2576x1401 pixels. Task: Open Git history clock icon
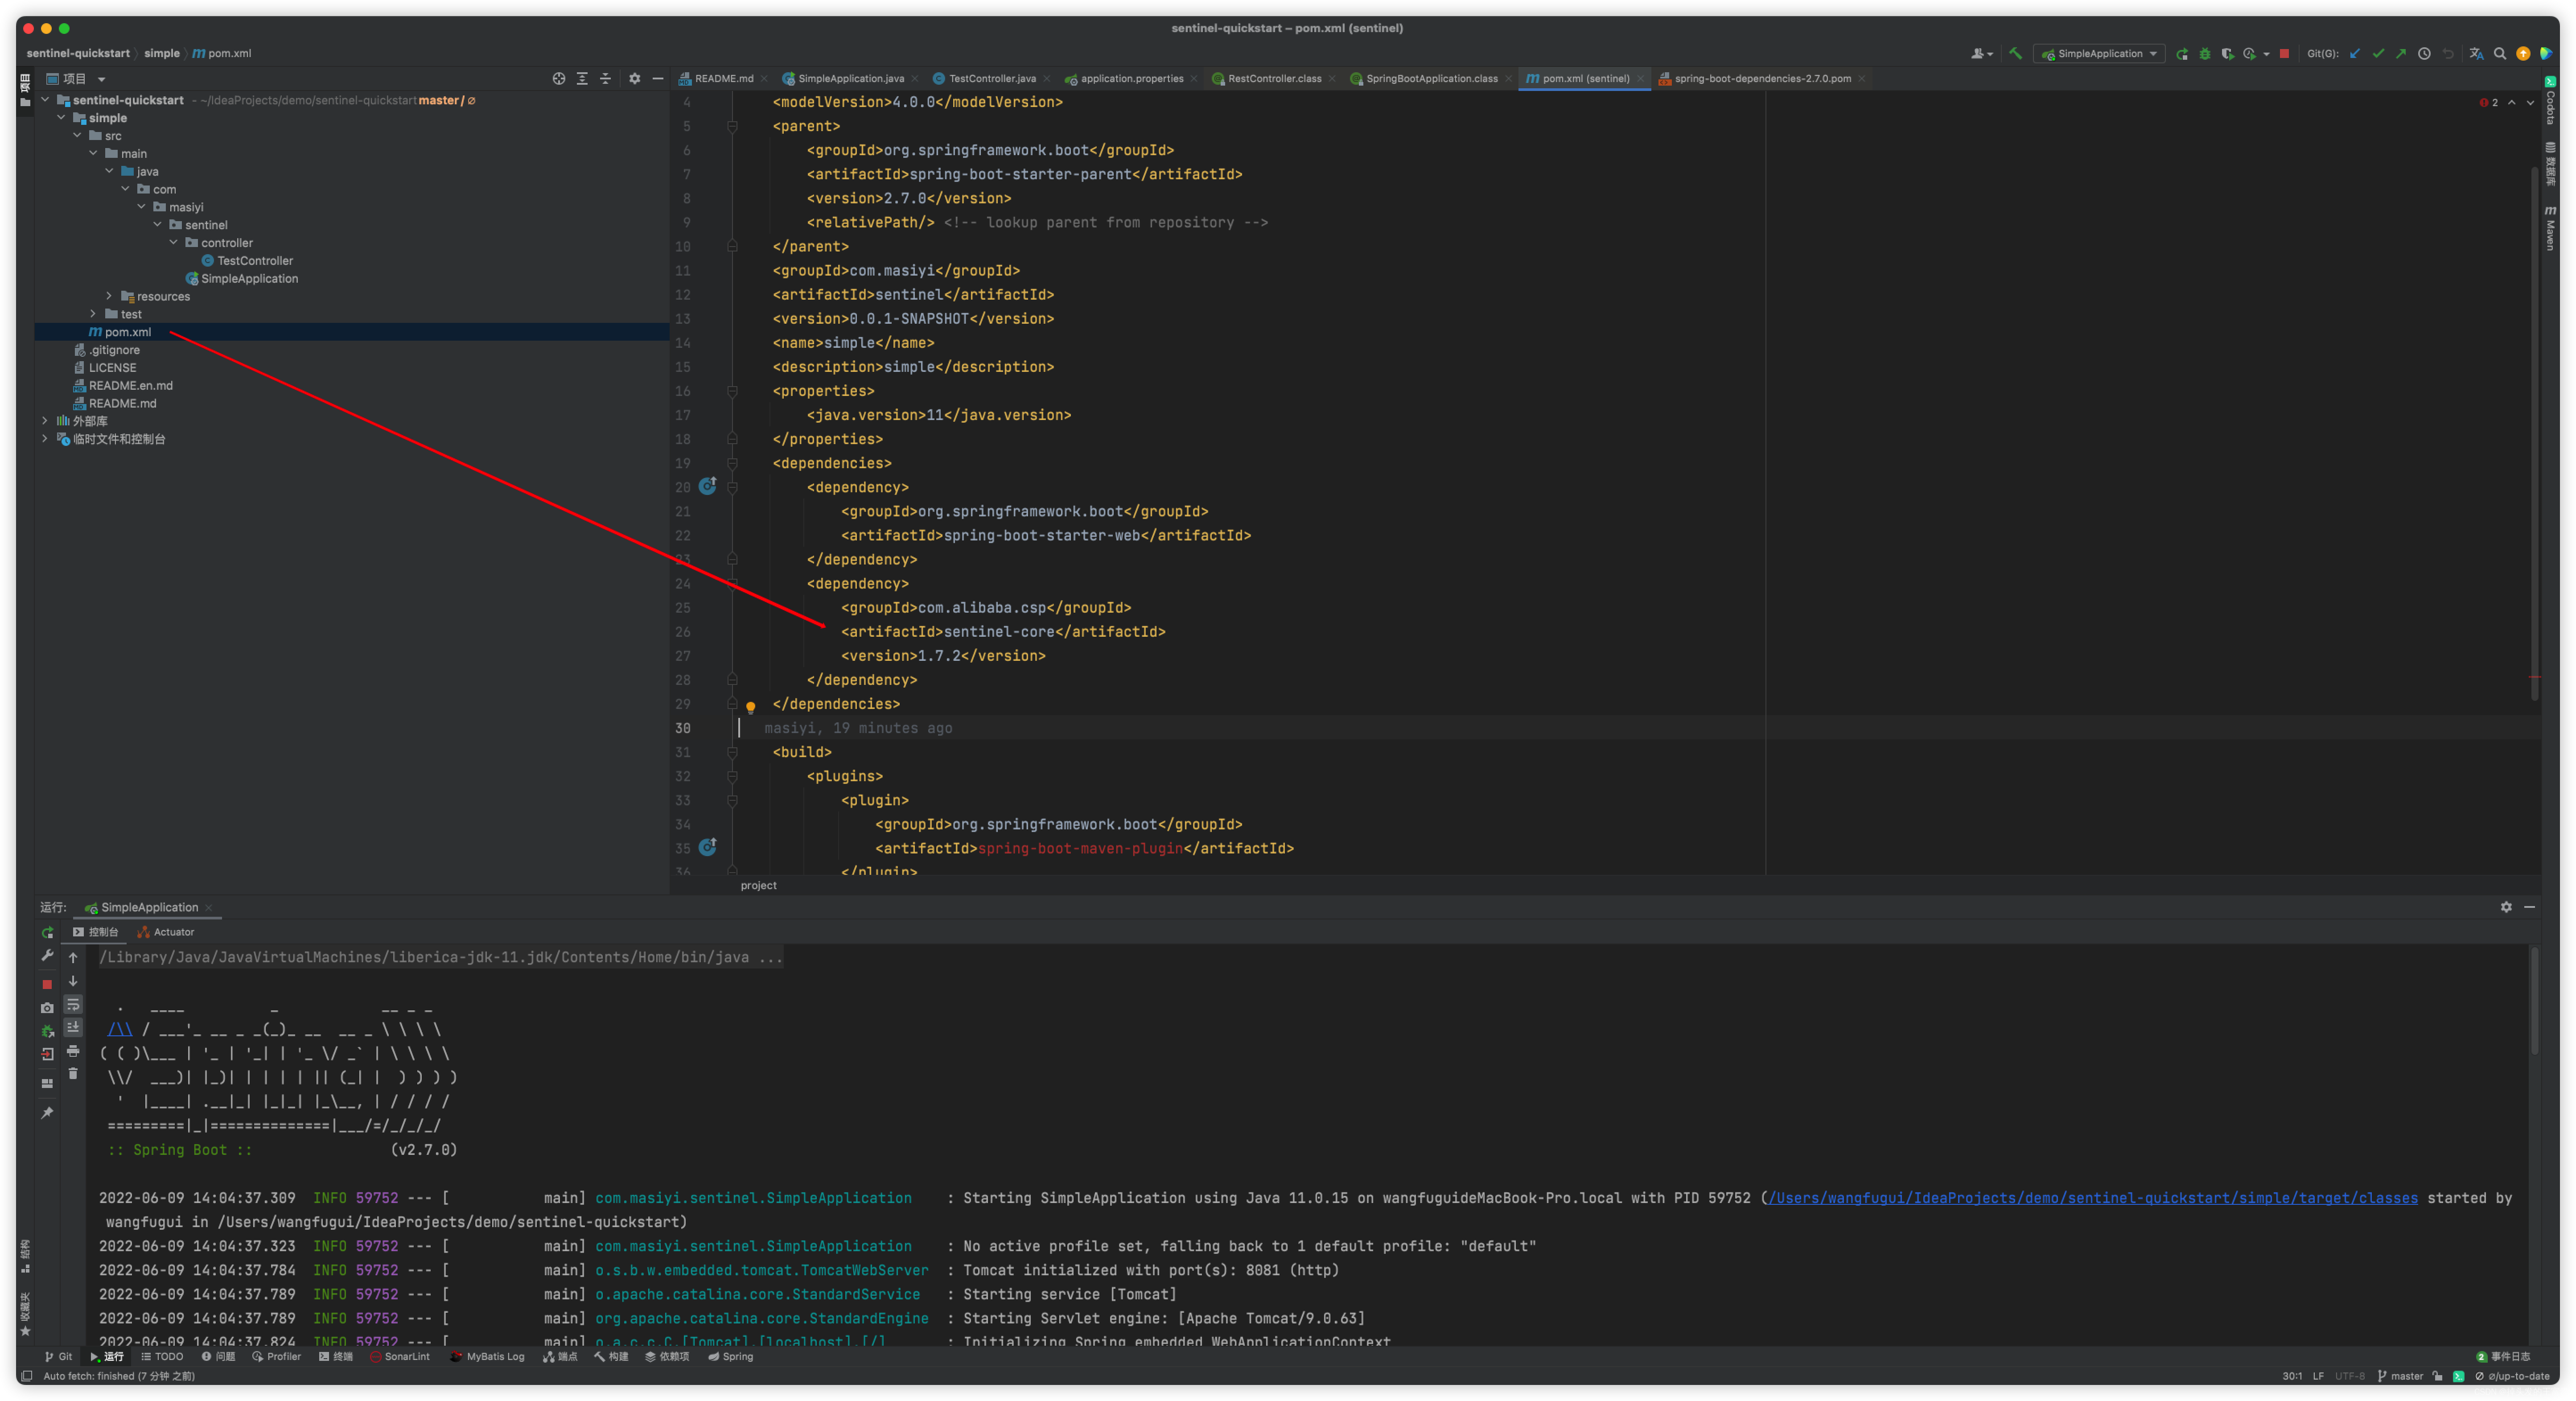[2424, 54]
